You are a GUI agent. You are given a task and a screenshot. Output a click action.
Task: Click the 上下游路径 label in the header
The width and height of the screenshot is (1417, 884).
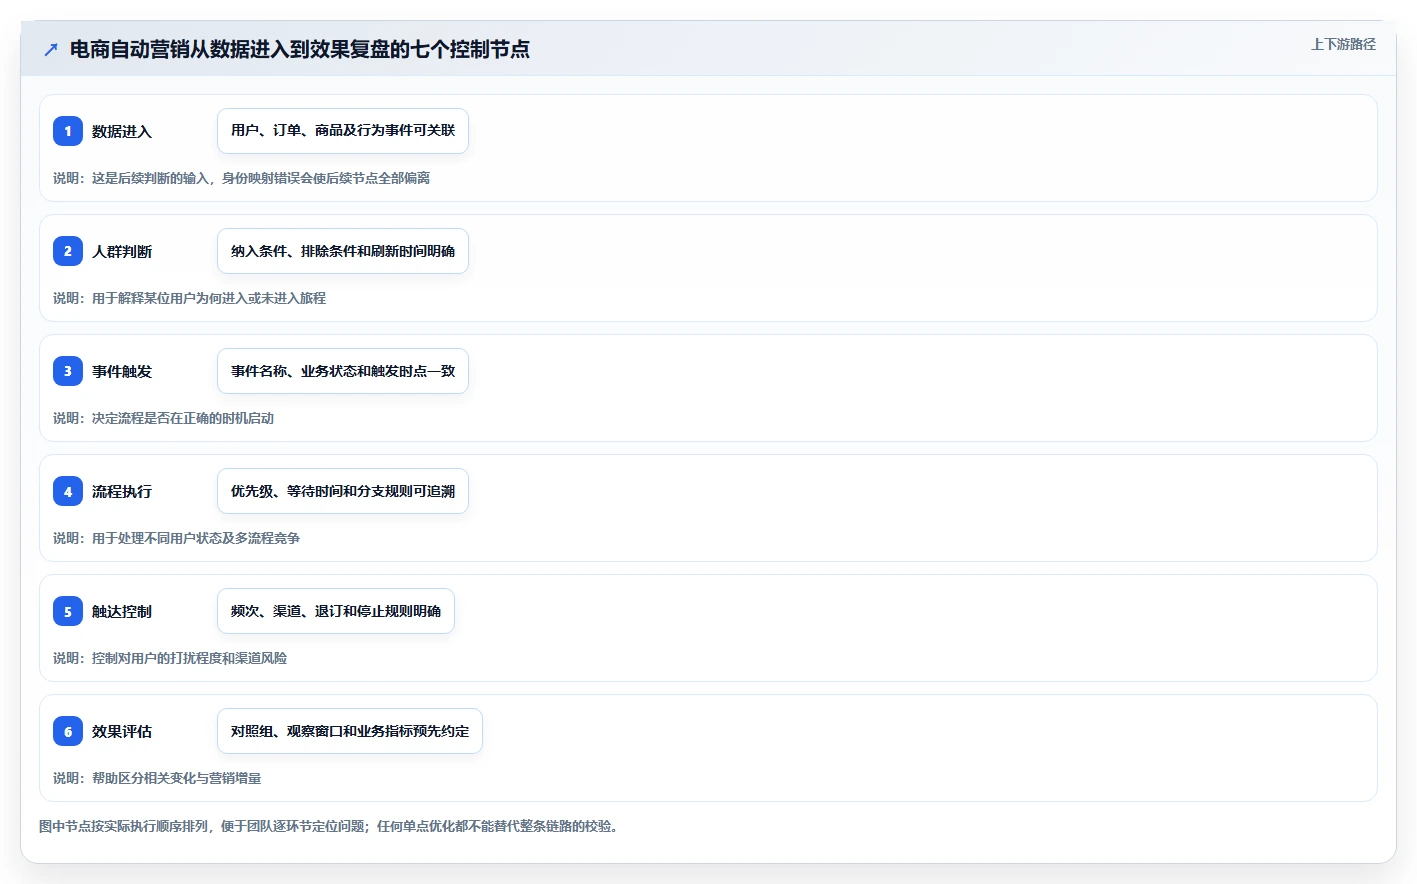(x=1343, y=44)
